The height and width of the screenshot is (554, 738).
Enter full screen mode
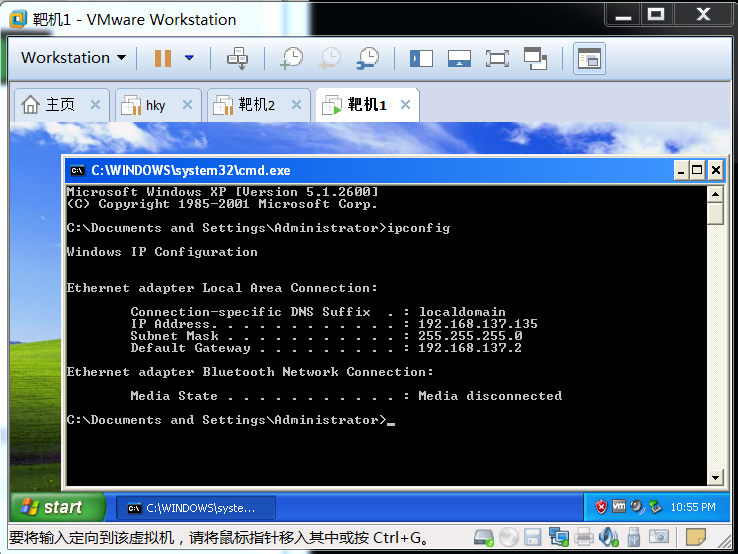(x=497, y=58)
